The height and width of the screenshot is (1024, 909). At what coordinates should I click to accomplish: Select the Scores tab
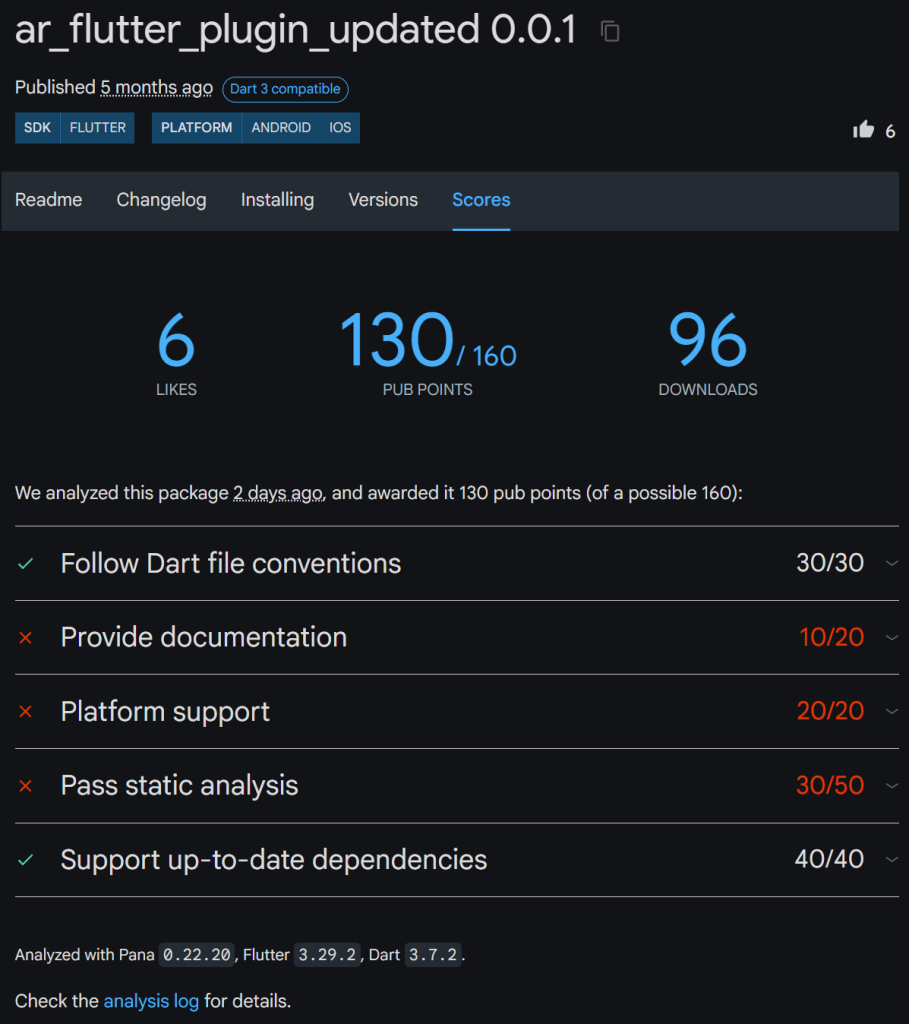[481, 200]
